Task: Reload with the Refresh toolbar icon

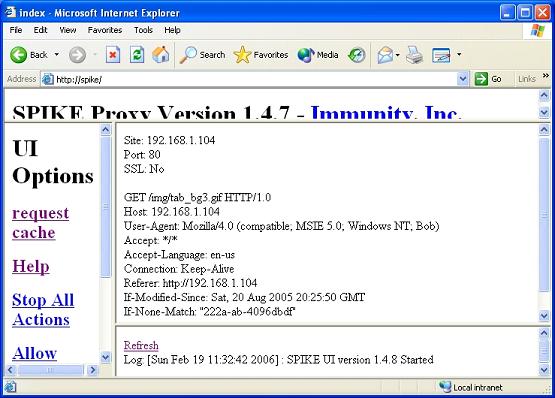Action: coord(137,55)
